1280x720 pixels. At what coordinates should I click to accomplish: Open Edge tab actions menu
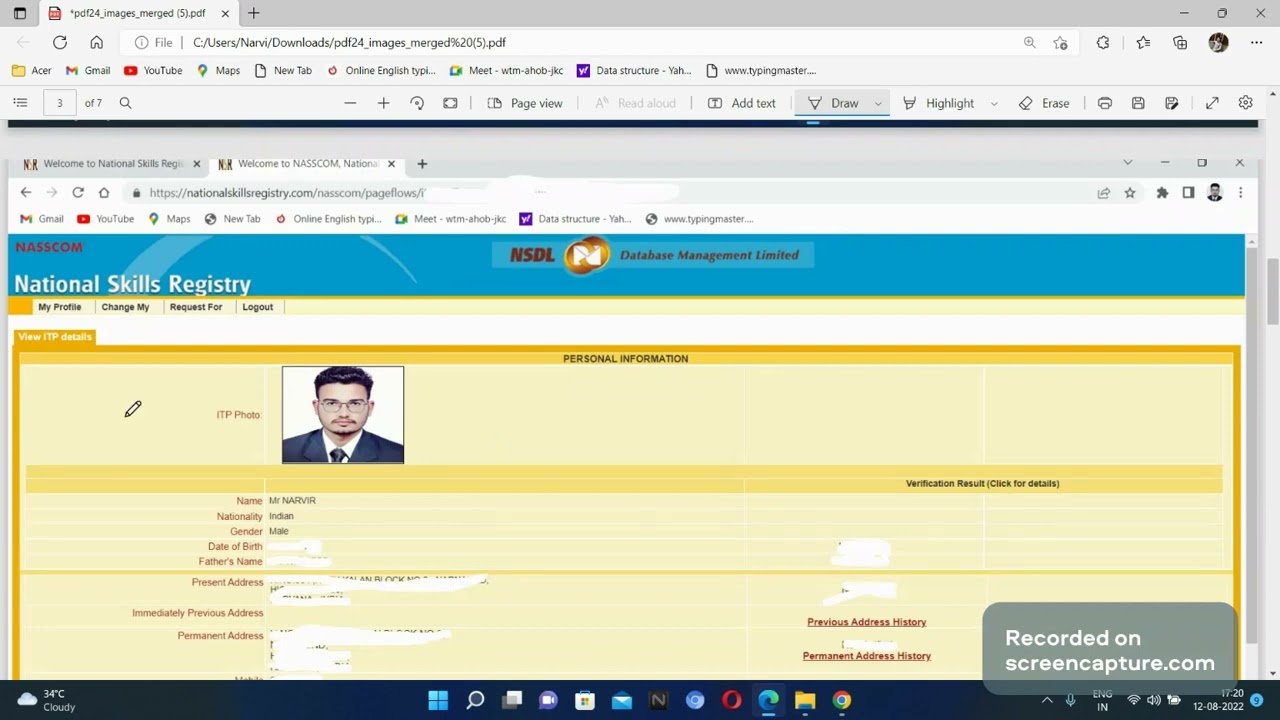19,14
